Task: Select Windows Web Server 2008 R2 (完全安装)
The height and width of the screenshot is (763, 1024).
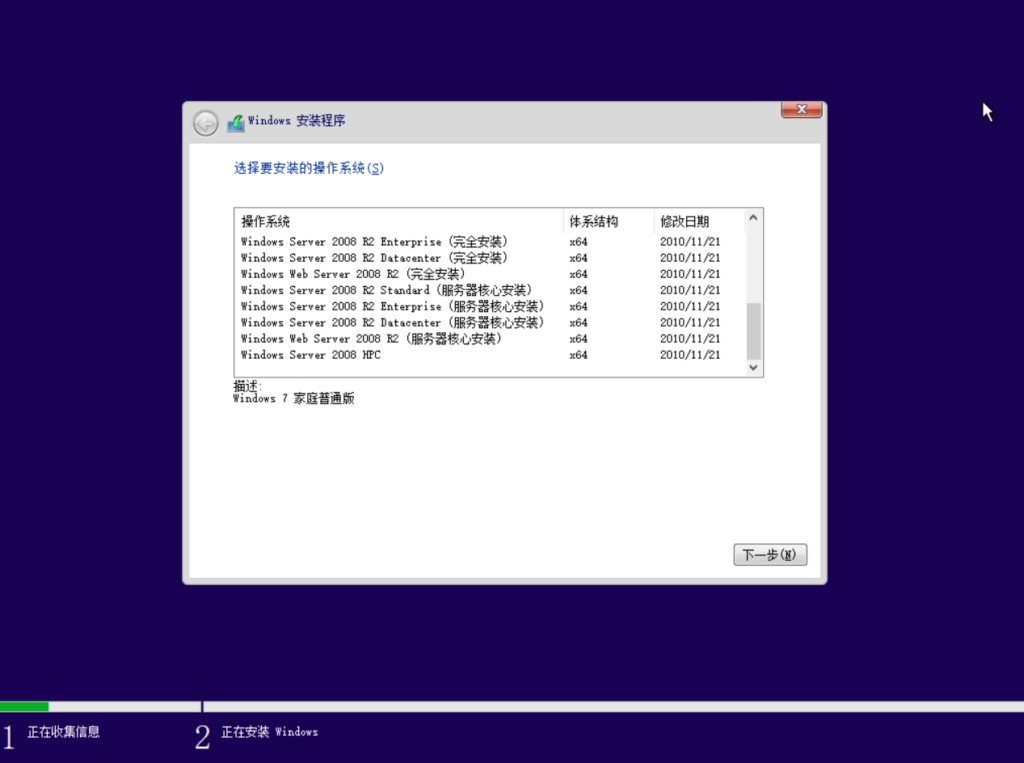Action: (x=352, y=274)
